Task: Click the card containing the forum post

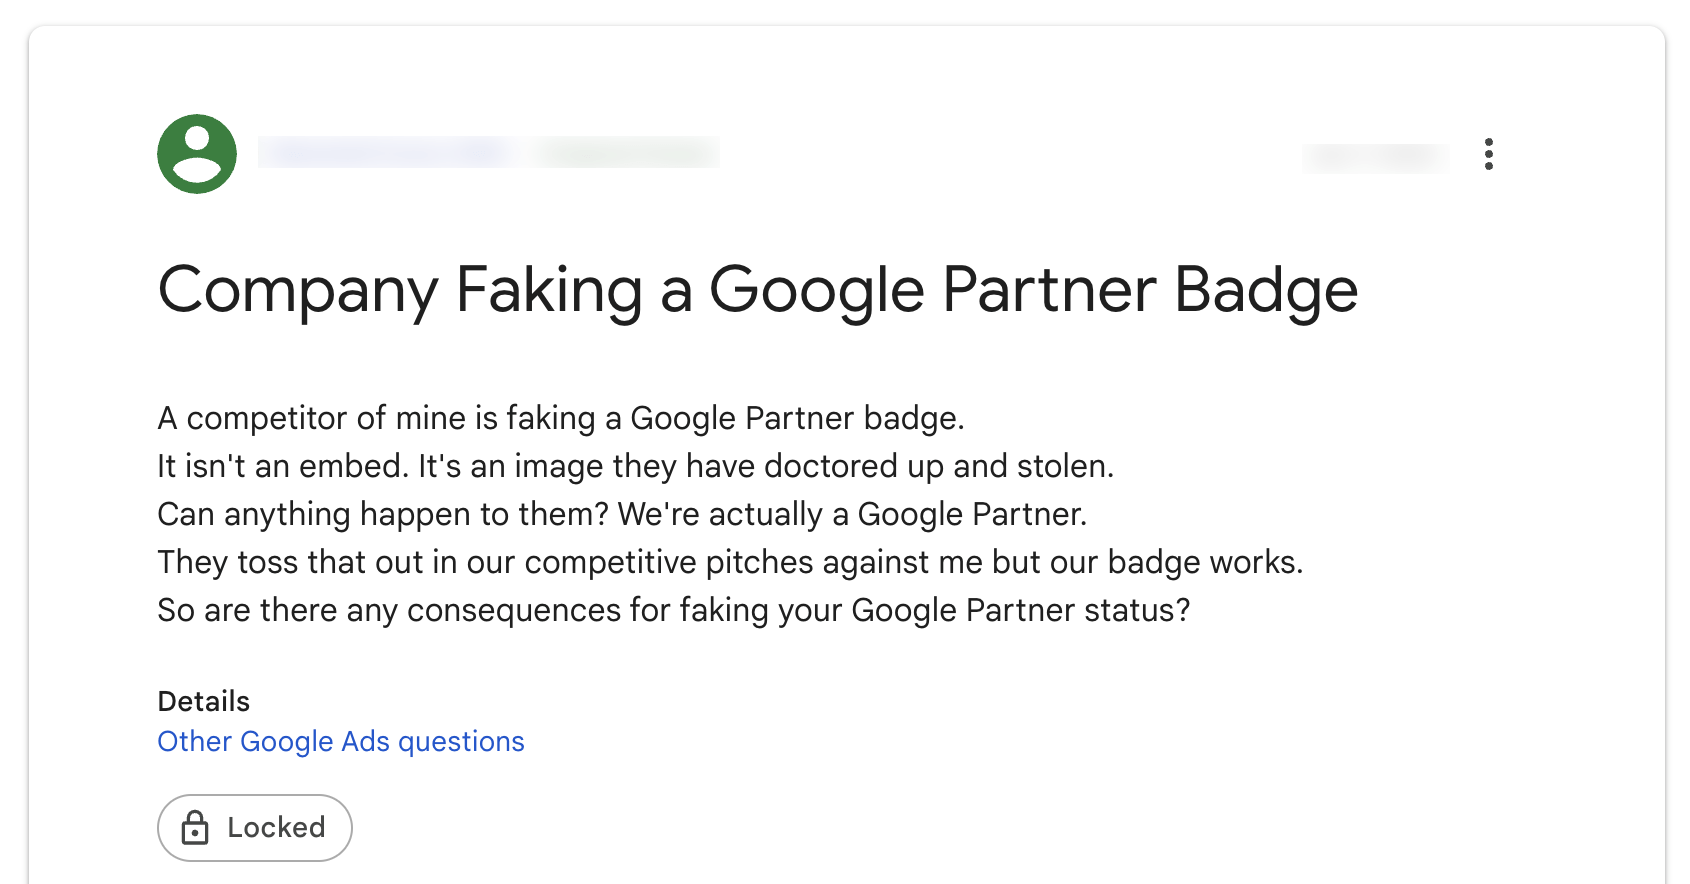Action: click(845, 450)
